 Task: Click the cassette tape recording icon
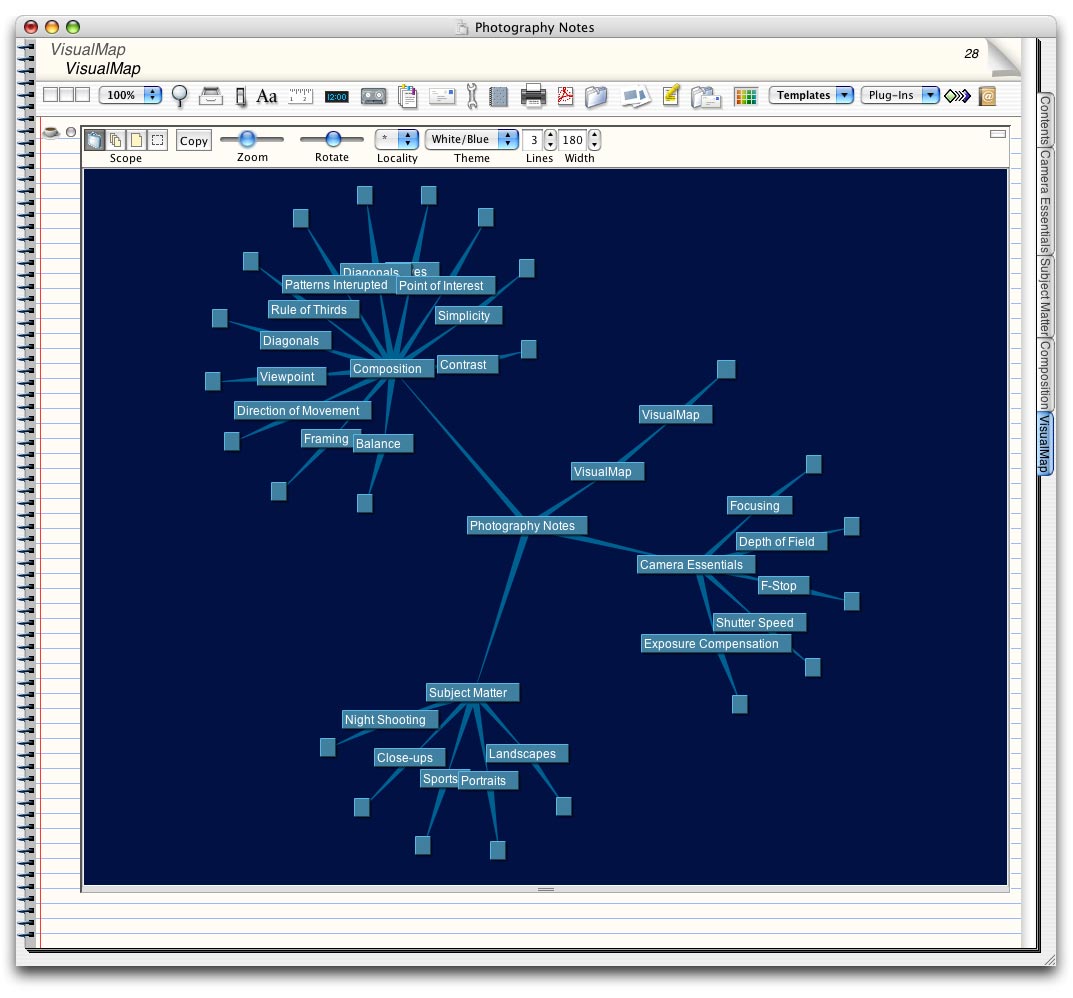(x=373, y=97)
